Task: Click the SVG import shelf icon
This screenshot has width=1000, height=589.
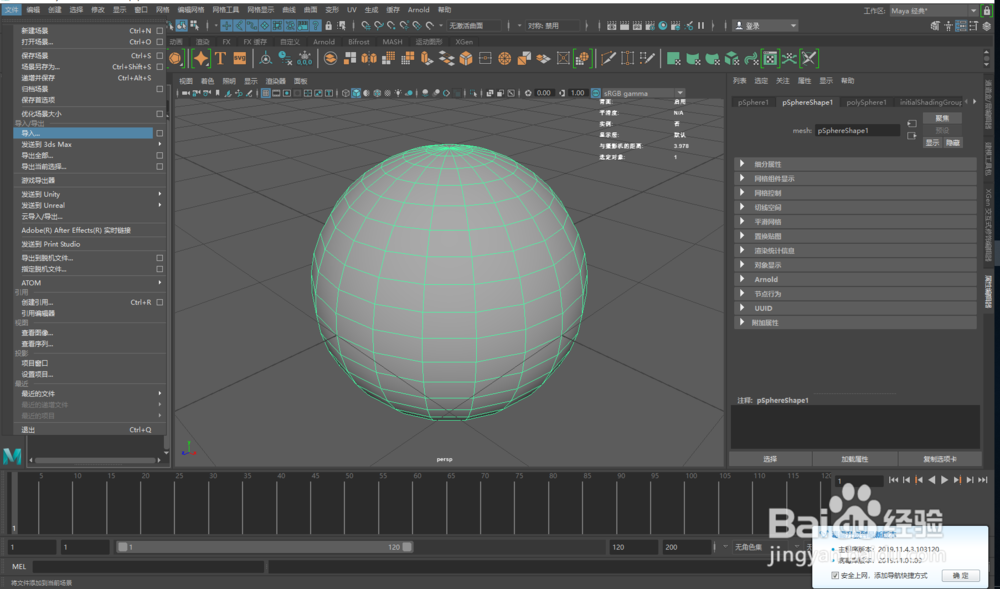Action: (240, 59)
